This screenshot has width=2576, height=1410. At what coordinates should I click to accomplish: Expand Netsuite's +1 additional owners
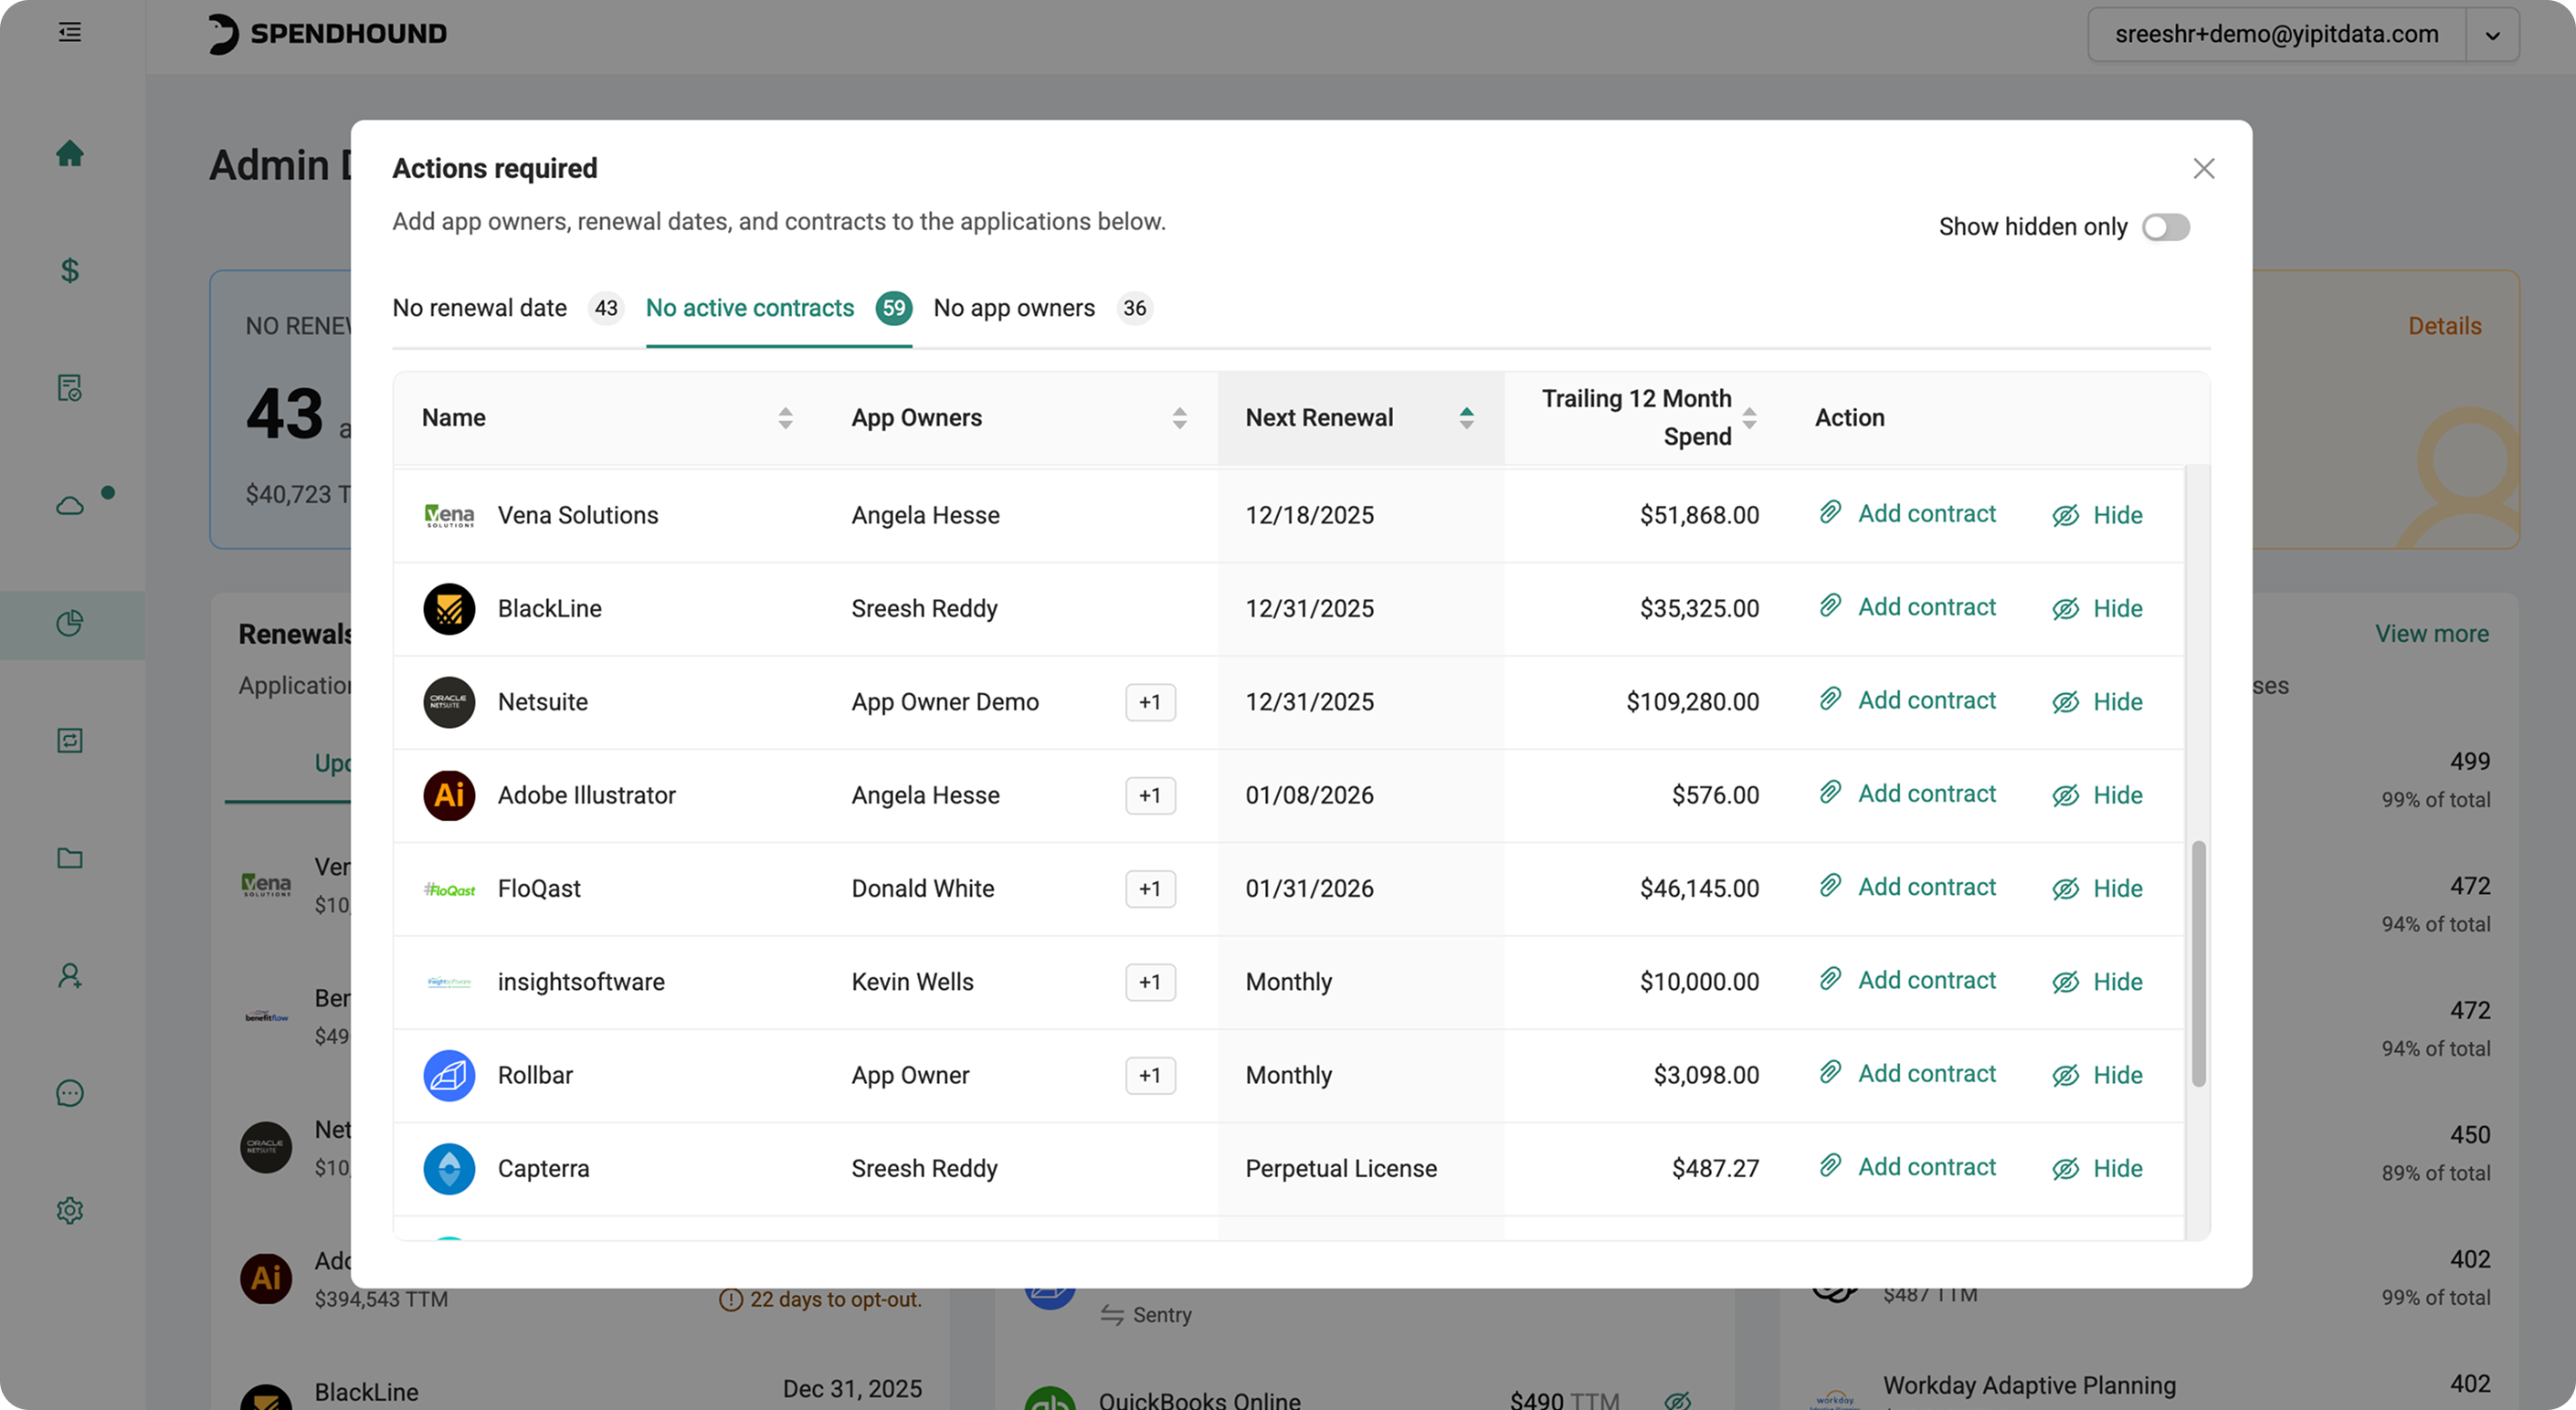coord(1149,702)
